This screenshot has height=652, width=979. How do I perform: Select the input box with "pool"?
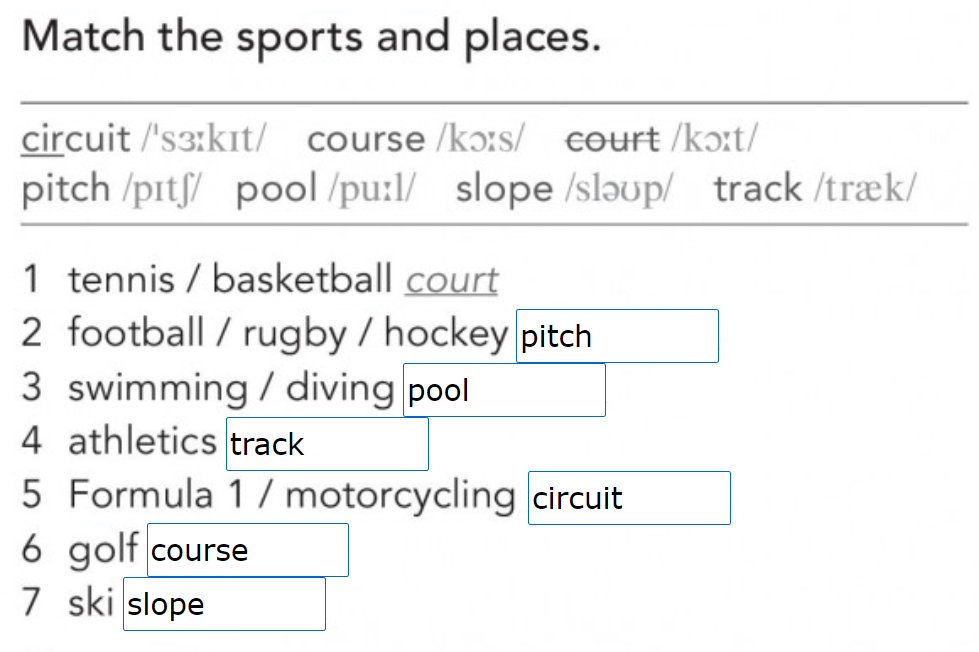coord(504,390)
